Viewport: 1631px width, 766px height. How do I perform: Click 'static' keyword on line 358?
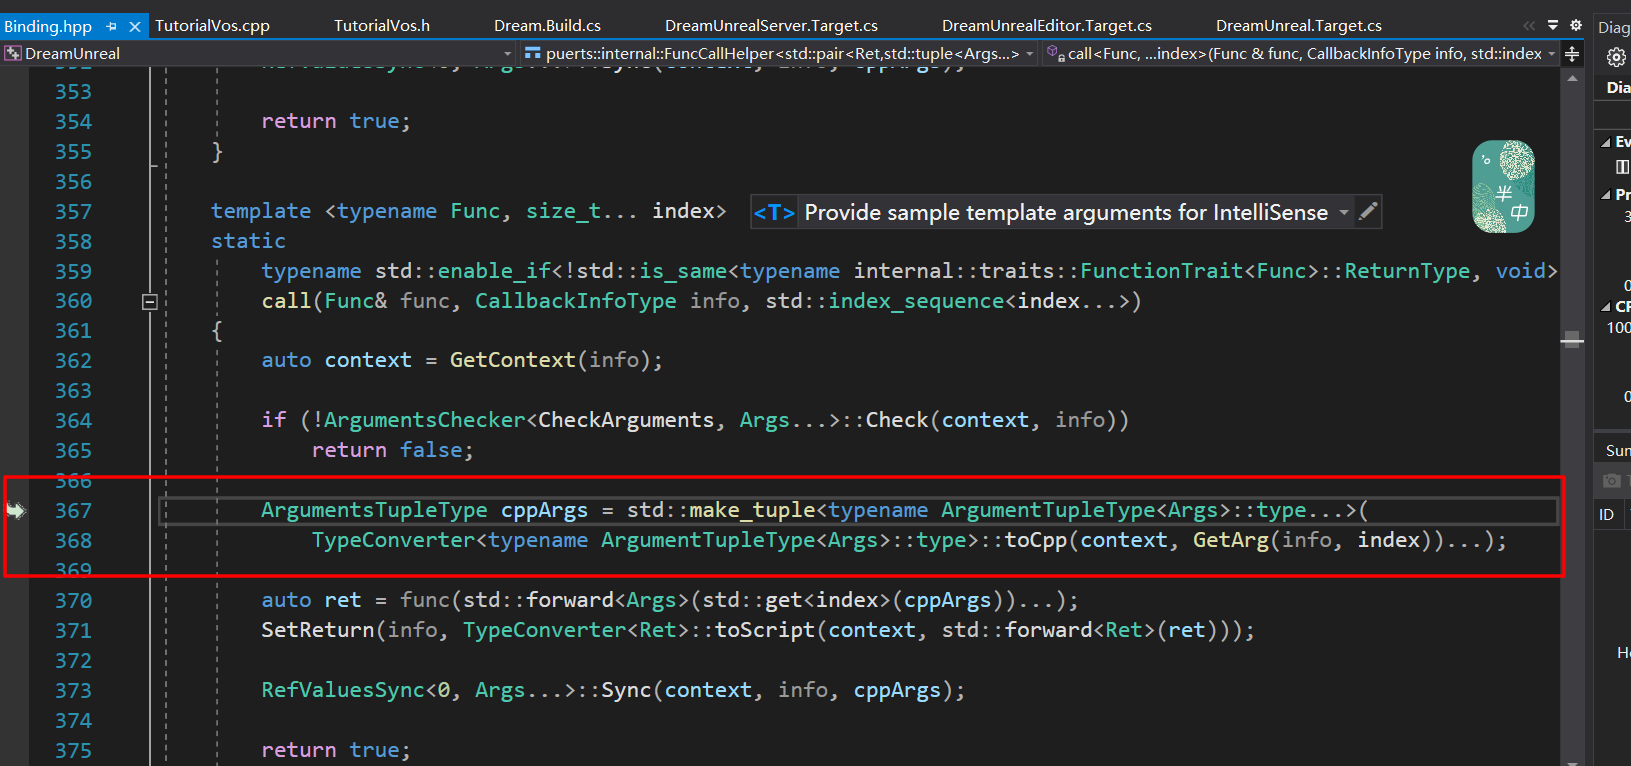pyautogui.click(x=248, y=241)
